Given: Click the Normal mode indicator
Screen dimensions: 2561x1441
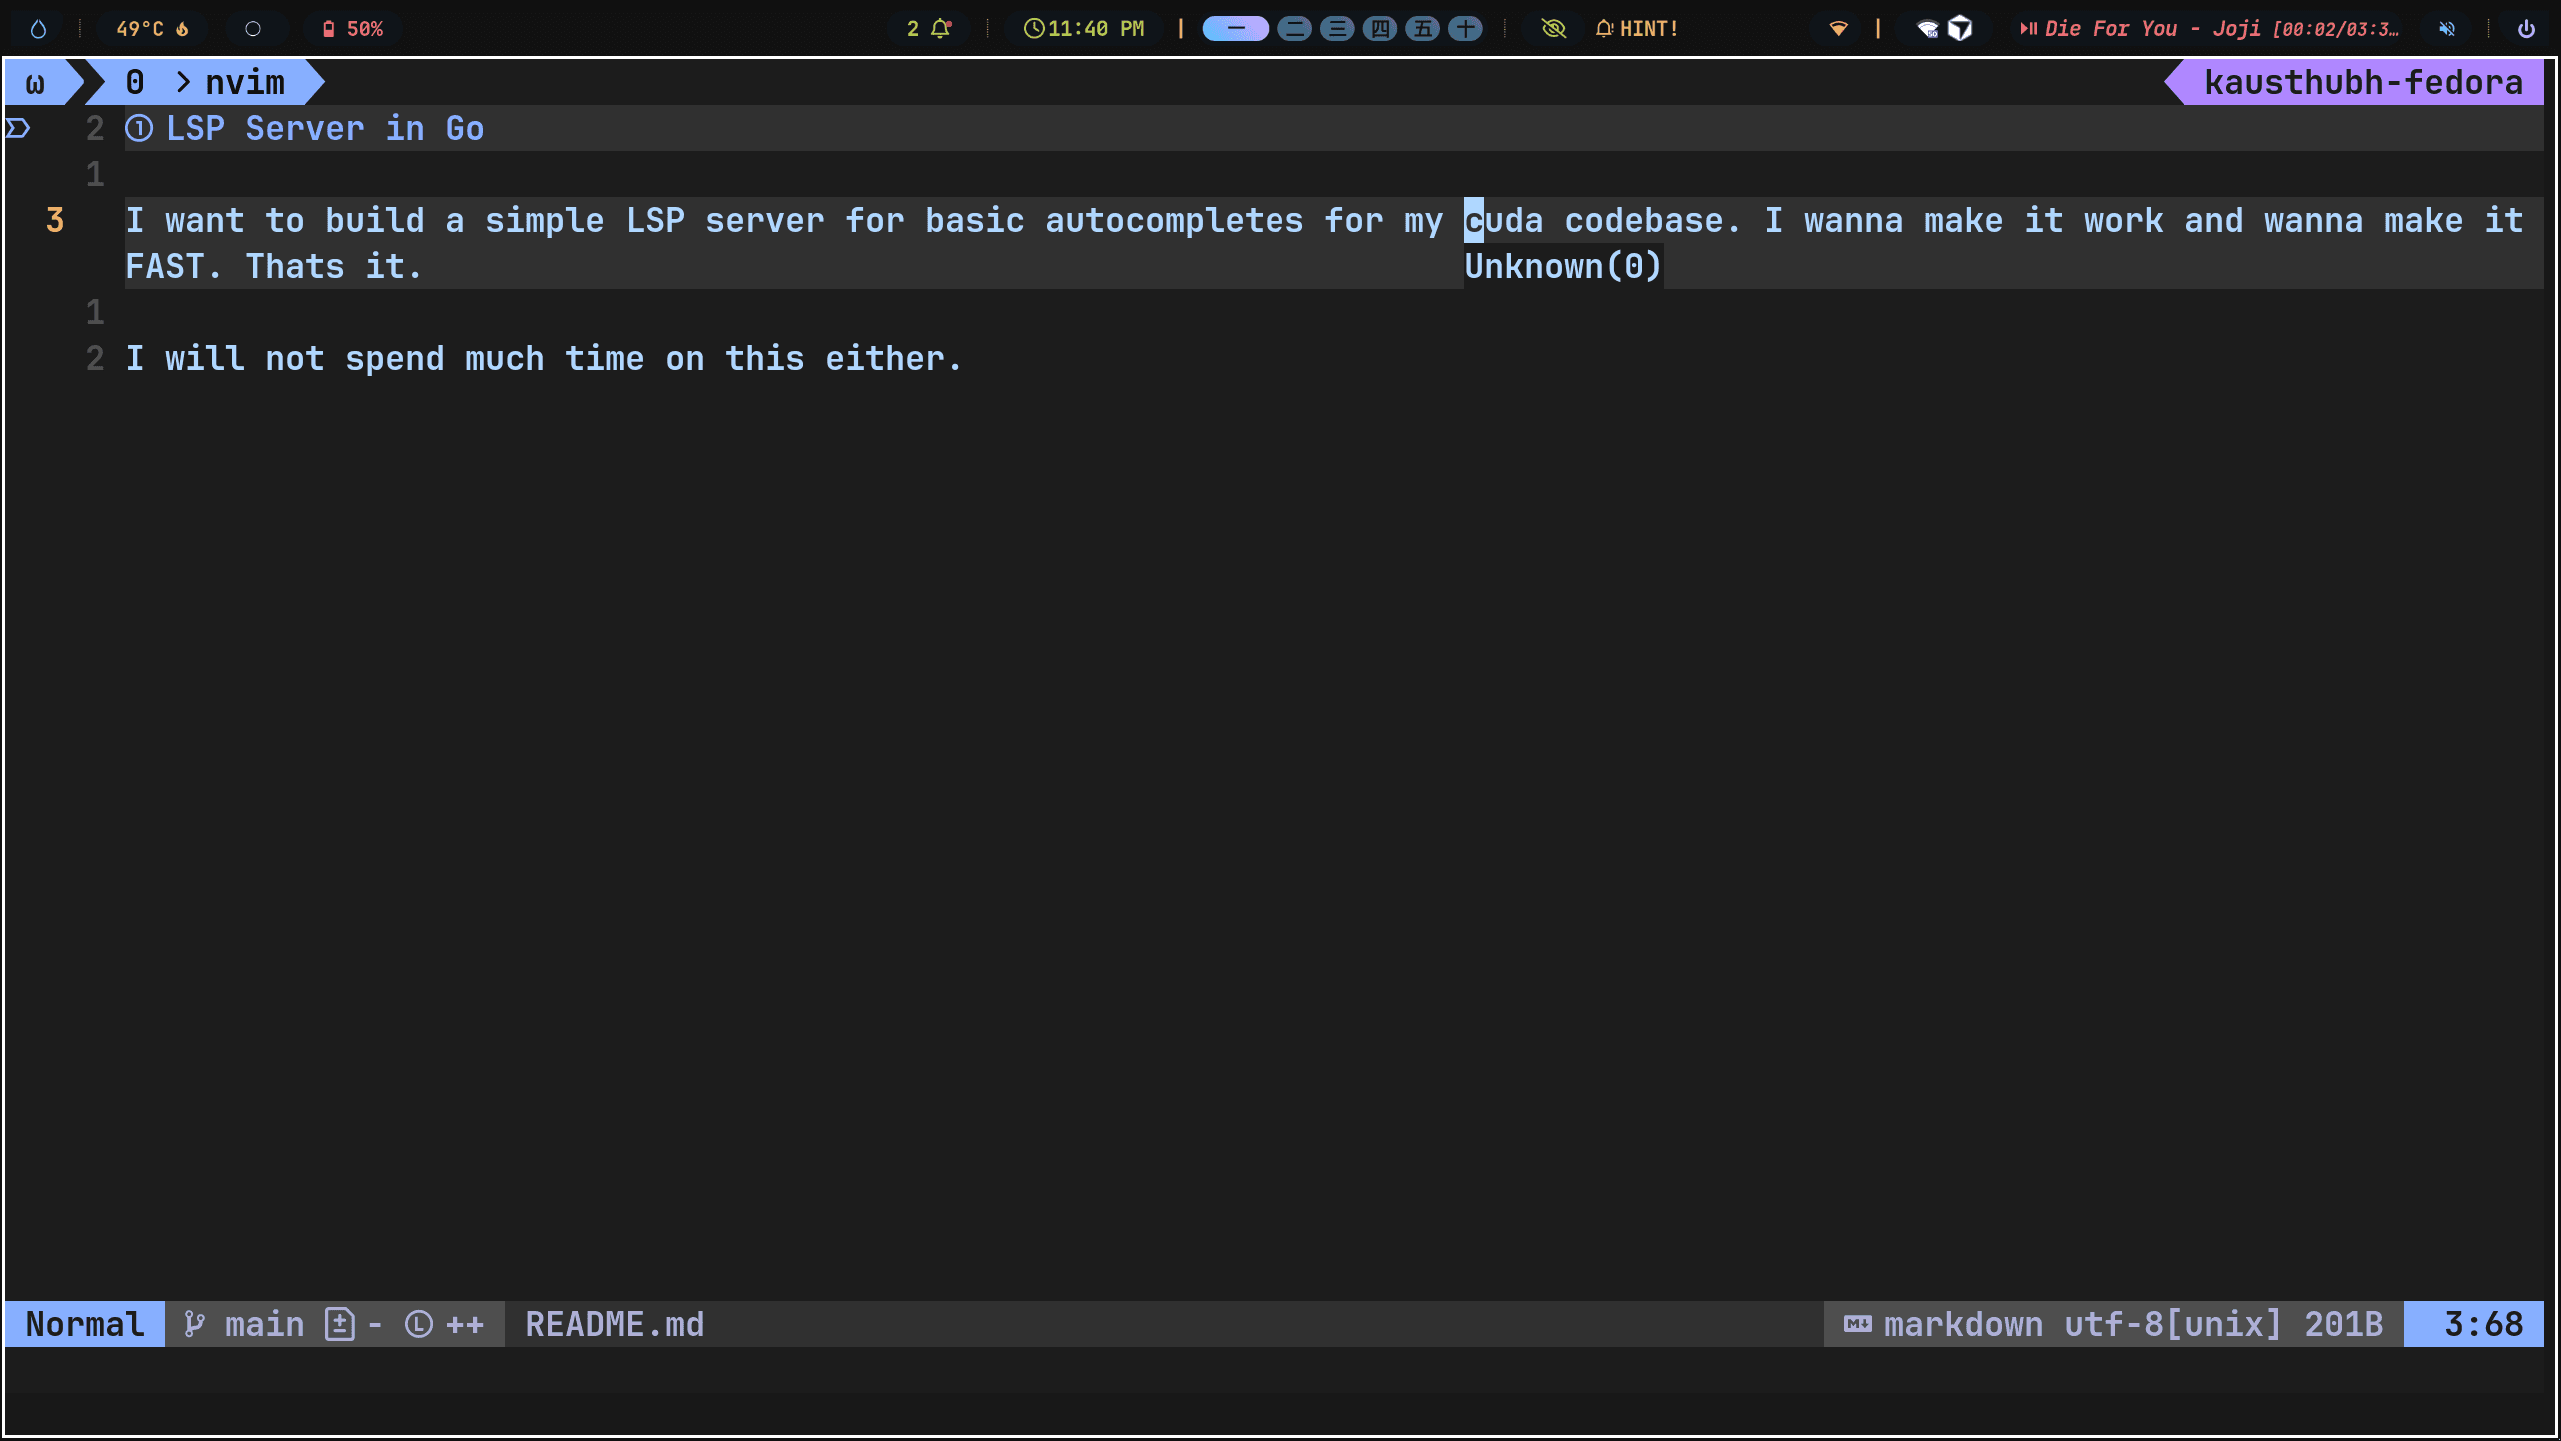Looking at the screenshot, I should click(x=83, y=1323).
